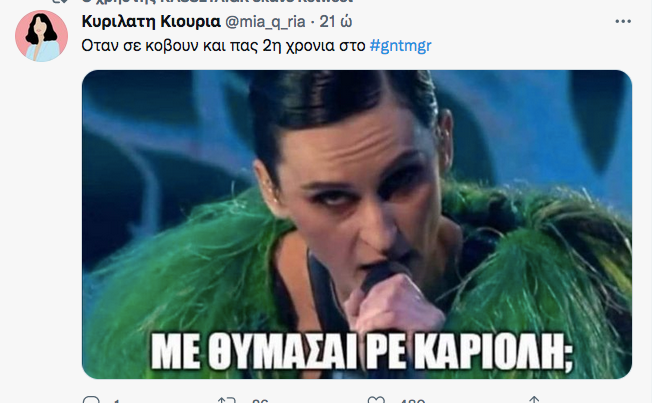Like the tweet with the heart icon
This screenshot has height=403, width=664.
click(376, 400)
